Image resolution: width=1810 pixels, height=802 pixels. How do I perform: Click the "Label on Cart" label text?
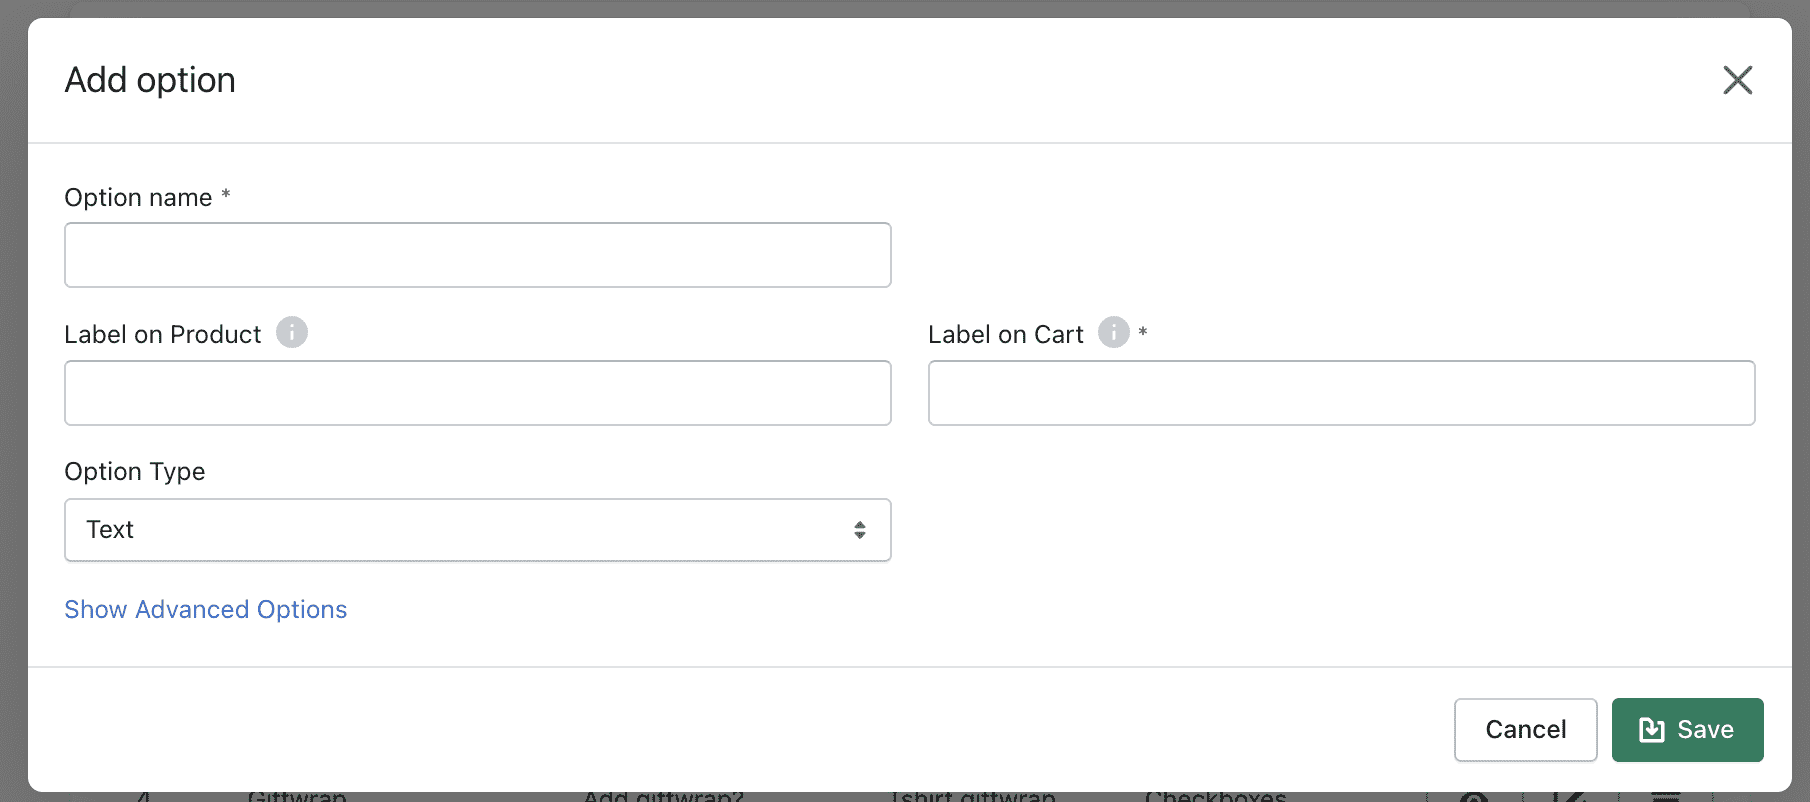coord(1006,334)
